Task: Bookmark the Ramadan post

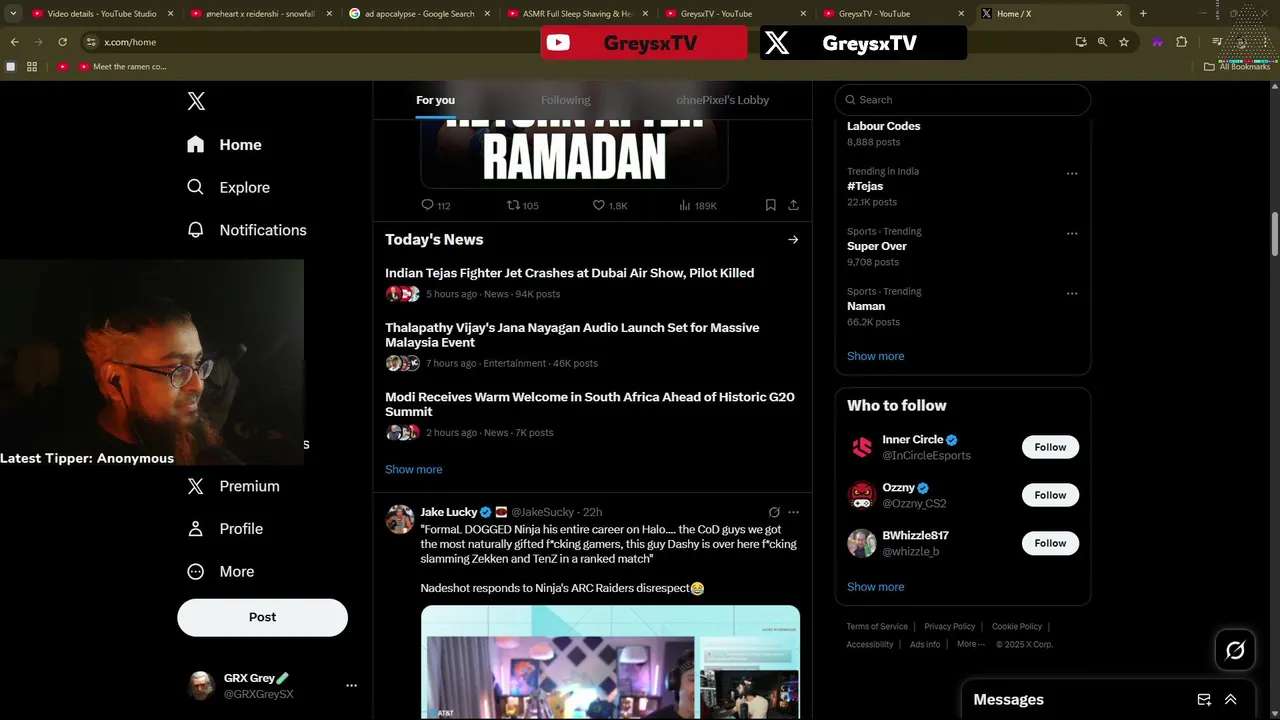Action: click(x=770, y=205)
